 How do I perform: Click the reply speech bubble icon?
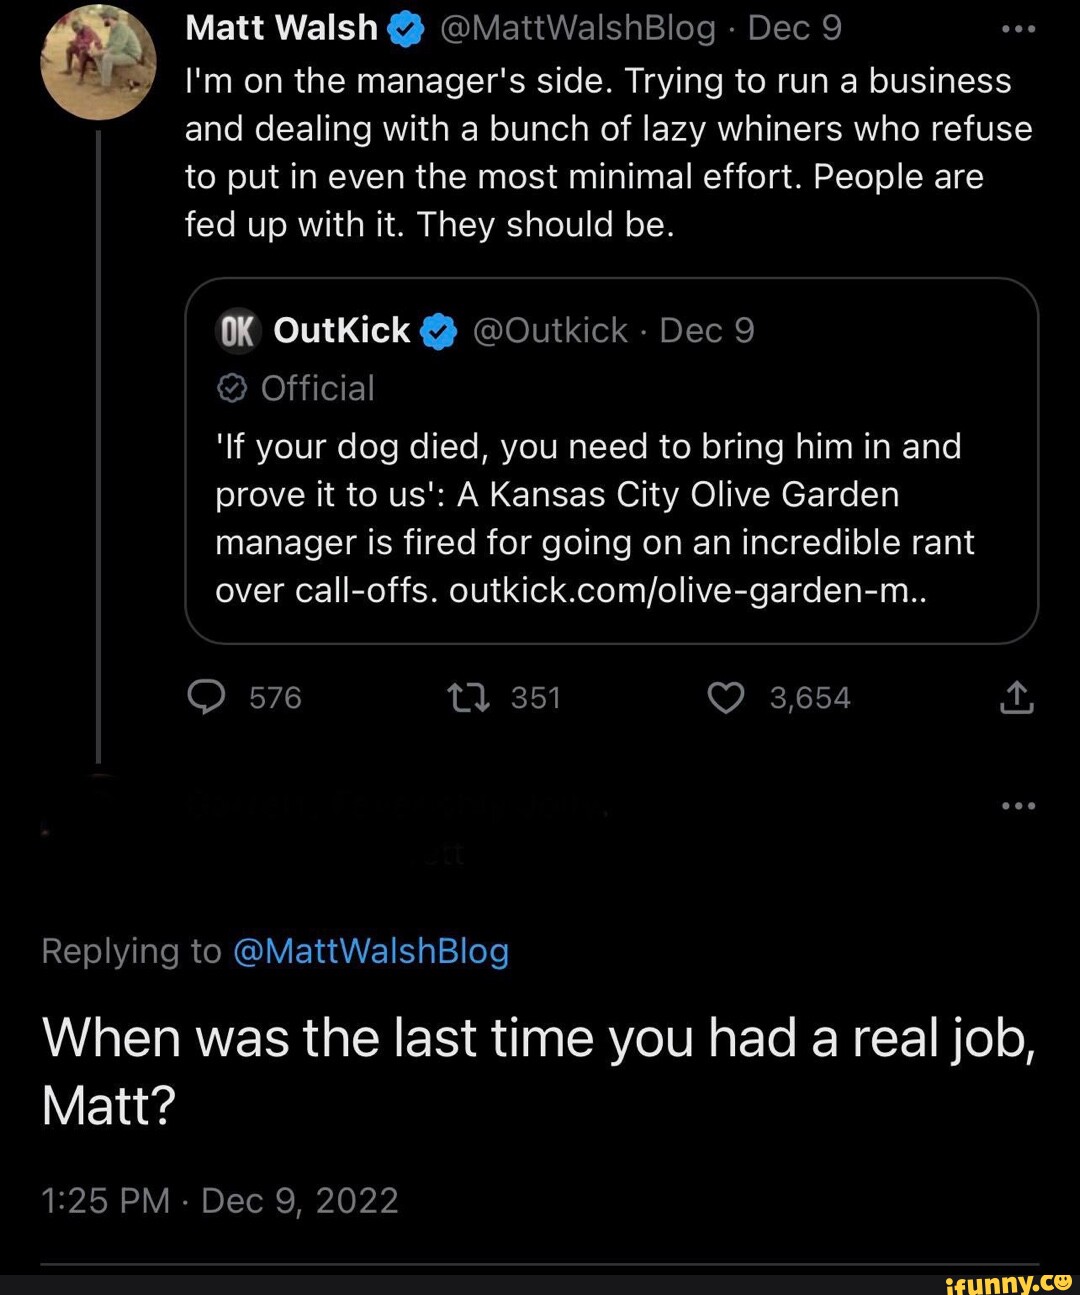coord(206,697)
